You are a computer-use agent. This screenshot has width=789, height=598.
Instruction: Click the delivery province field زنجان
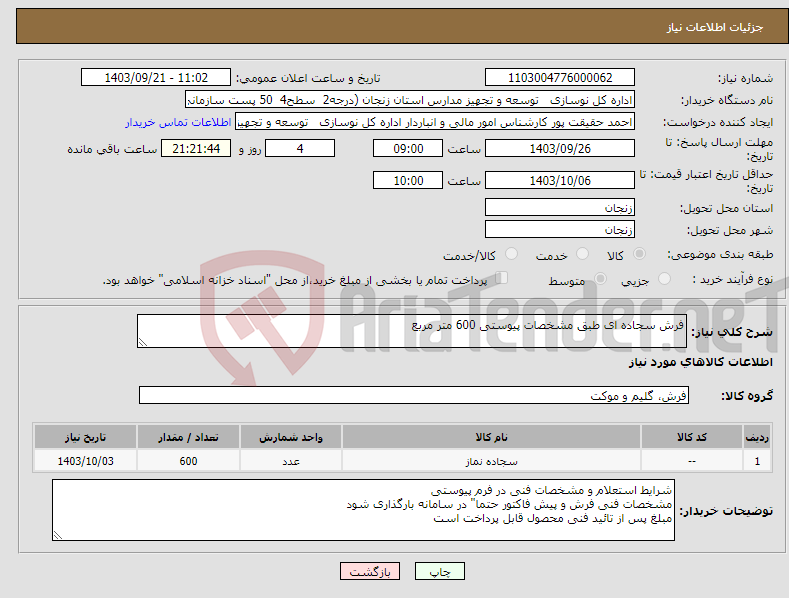click(x=560, y=207)
